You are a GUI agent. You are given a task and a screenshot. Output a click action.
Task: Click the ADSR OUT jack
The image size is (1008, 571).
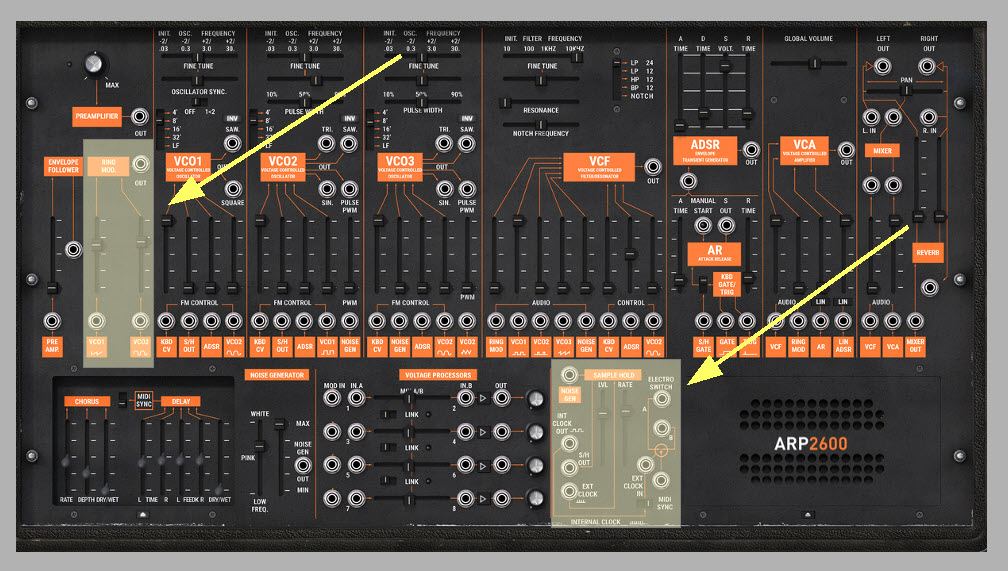pos(751,150)
